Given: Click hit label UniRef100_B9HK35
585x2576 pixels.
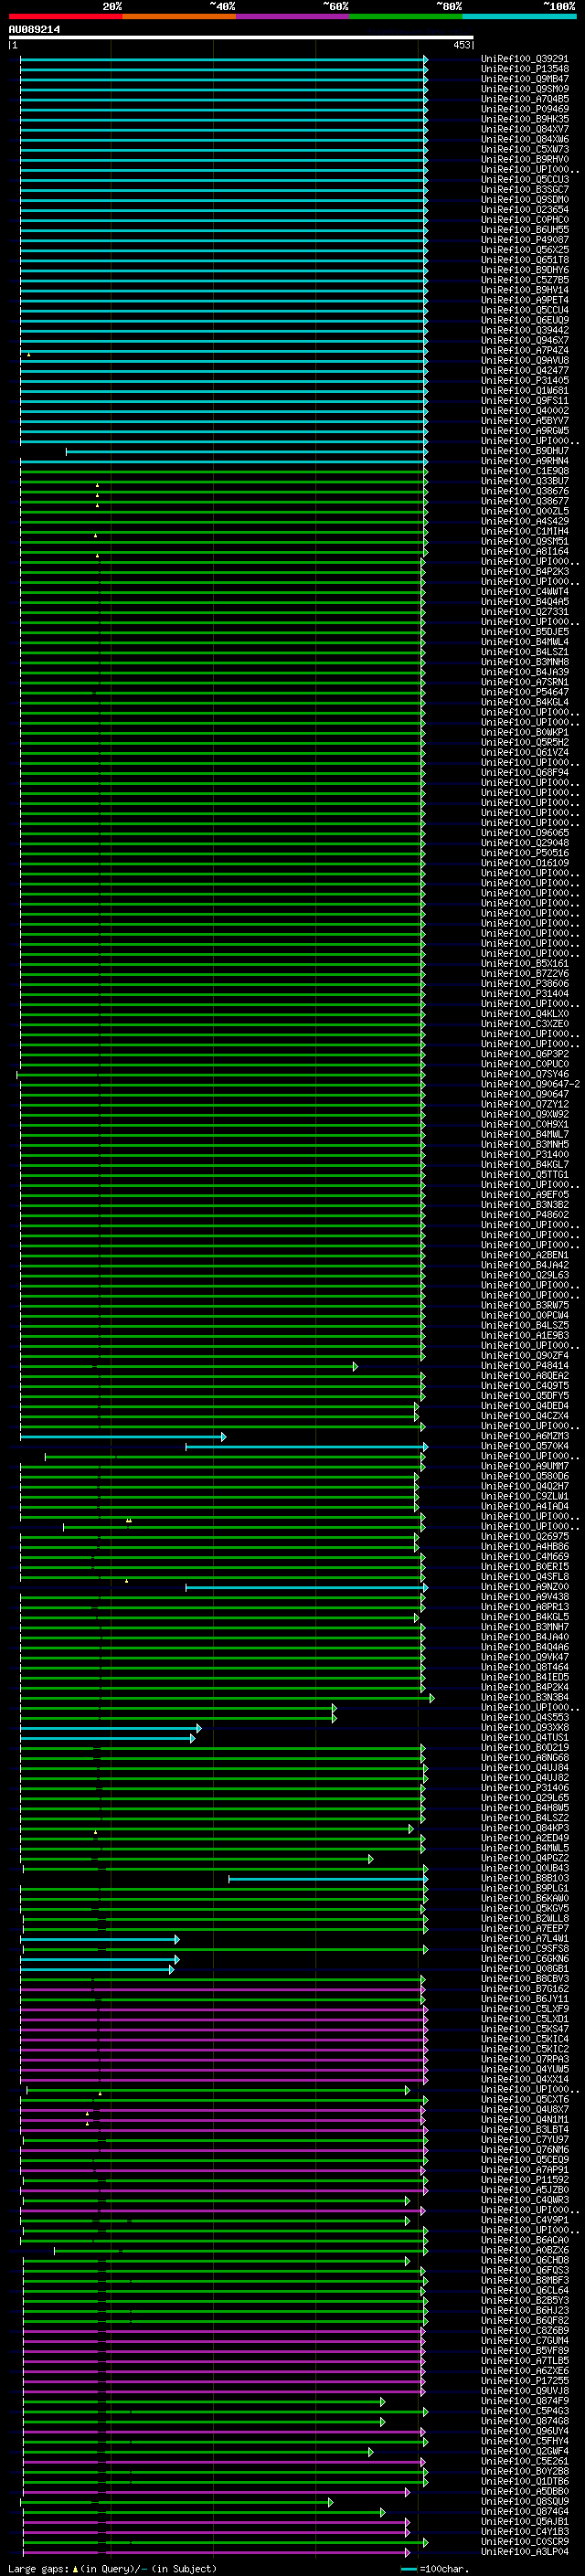Looking at the screenshot, I should point(525,119).
